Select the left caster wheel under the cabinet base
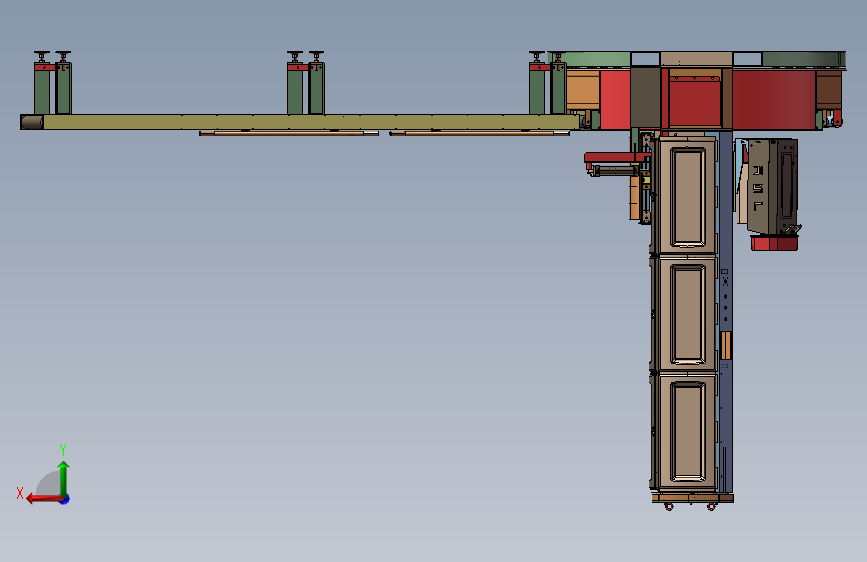 [x=668, y=506]
